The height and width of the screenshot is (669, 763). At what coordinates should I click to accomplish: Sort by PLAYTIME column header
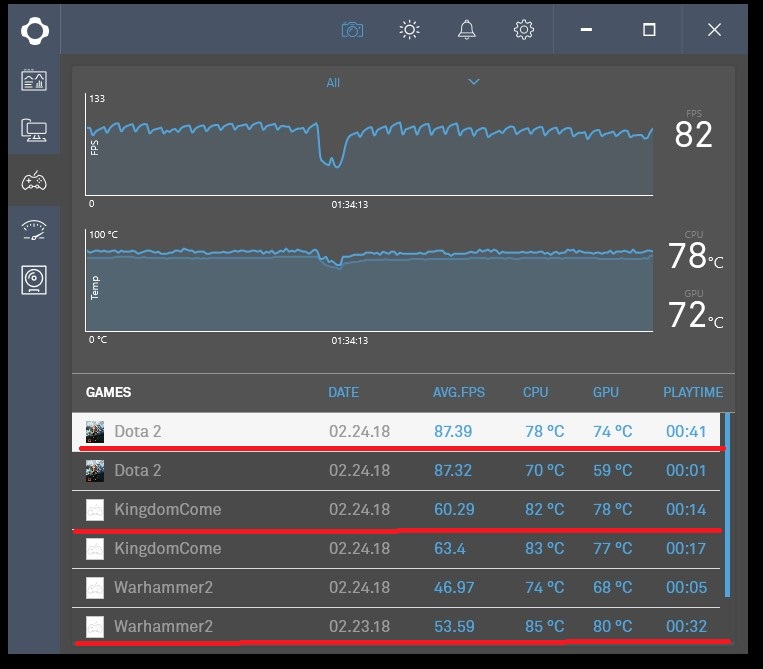tap(693, 392)
